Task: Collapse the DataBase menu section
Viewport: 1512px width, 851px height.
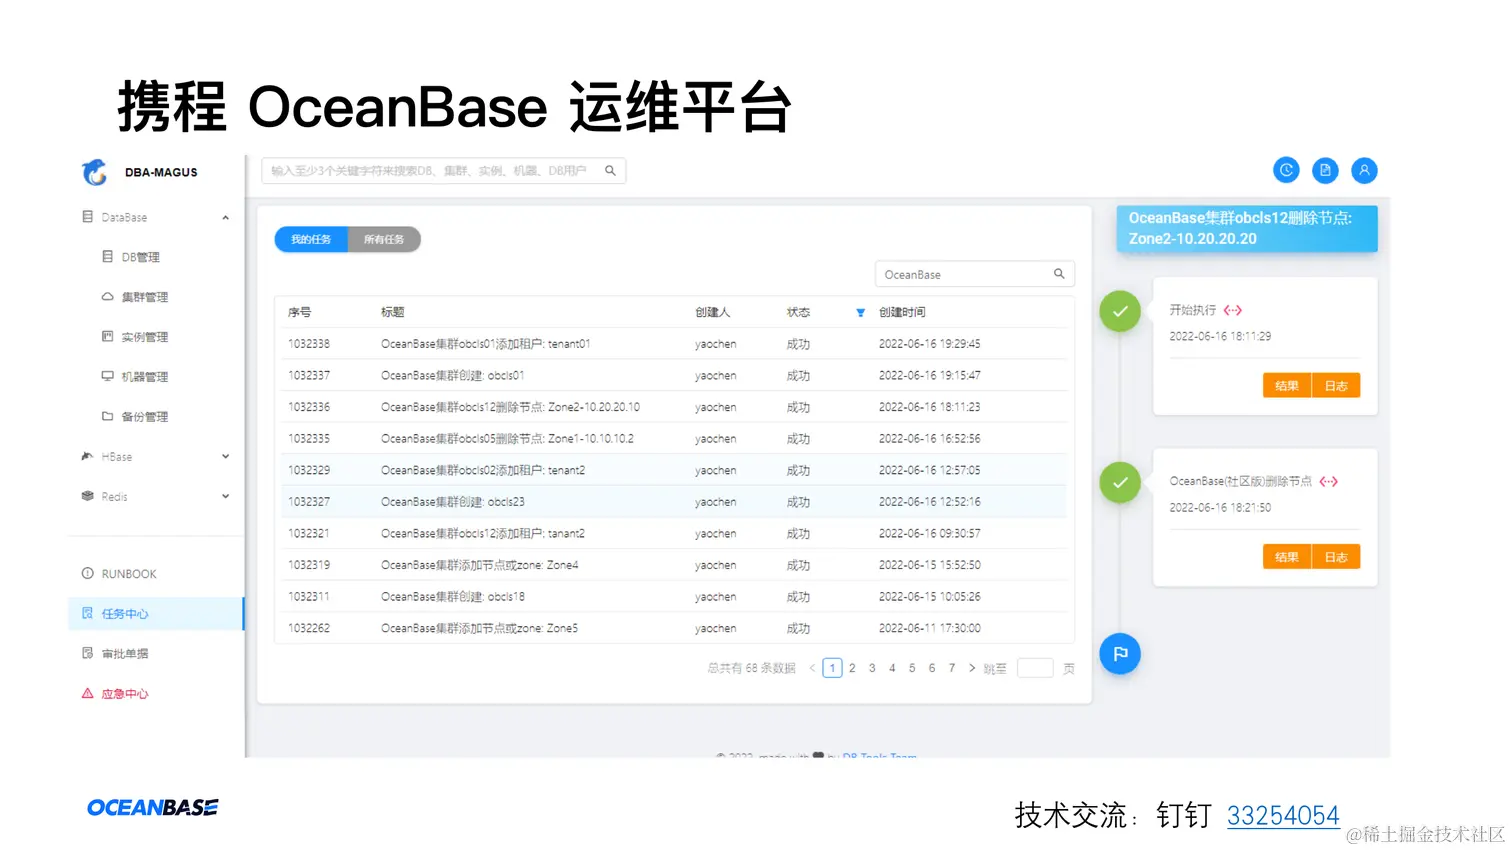Action: coord(225,217)
